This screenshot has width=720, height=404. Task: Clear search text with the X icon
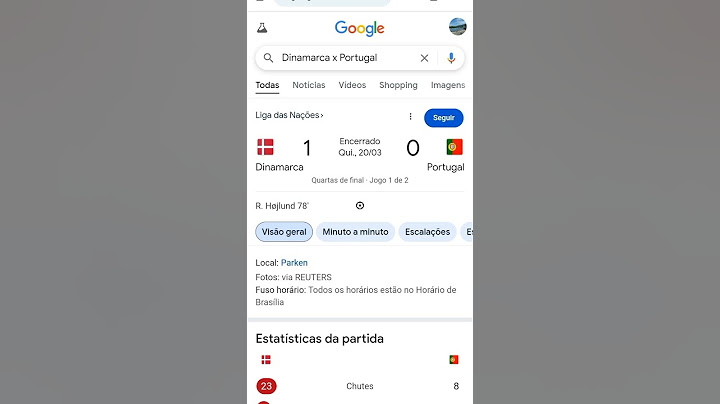click(x=424, y=58)
